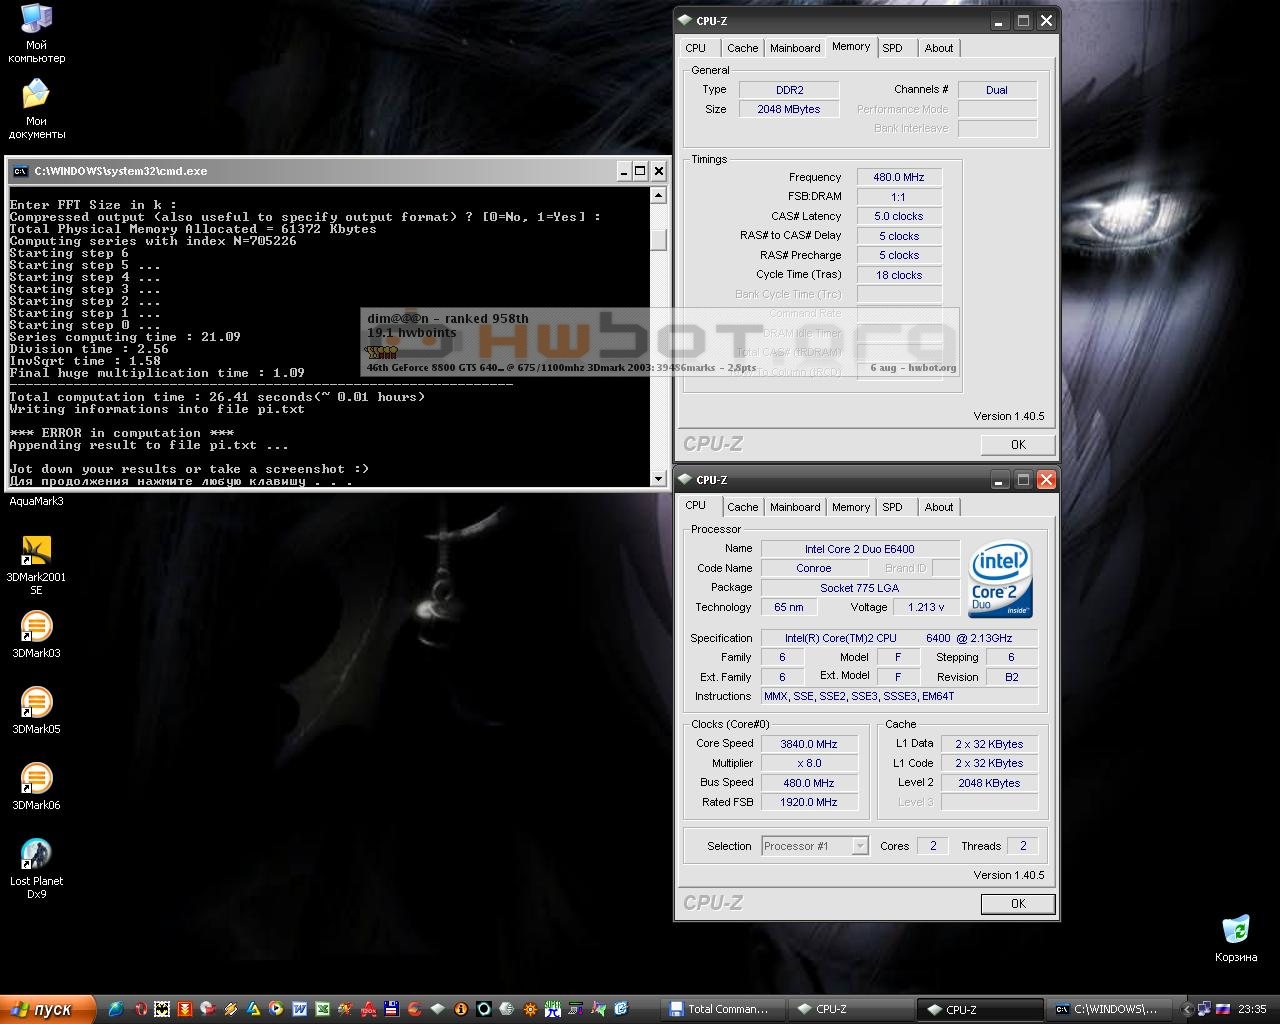Image resolution: width=1280 pixels, height=1024 pixels.
Task: Click the Multiplier x 8.0 value
Action: [x=808, y=763]
